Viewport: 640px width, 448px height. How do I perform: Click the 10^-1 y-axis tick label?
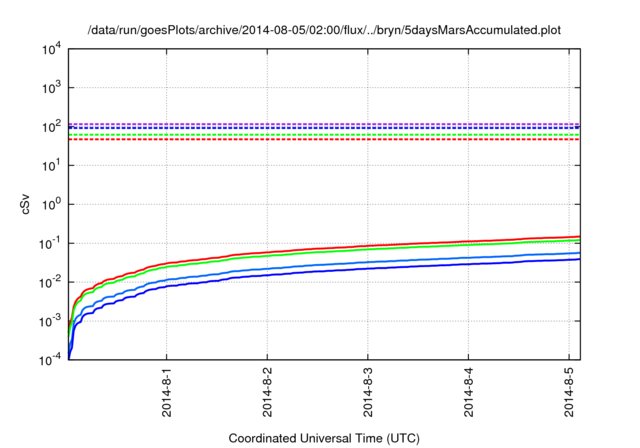51,243
